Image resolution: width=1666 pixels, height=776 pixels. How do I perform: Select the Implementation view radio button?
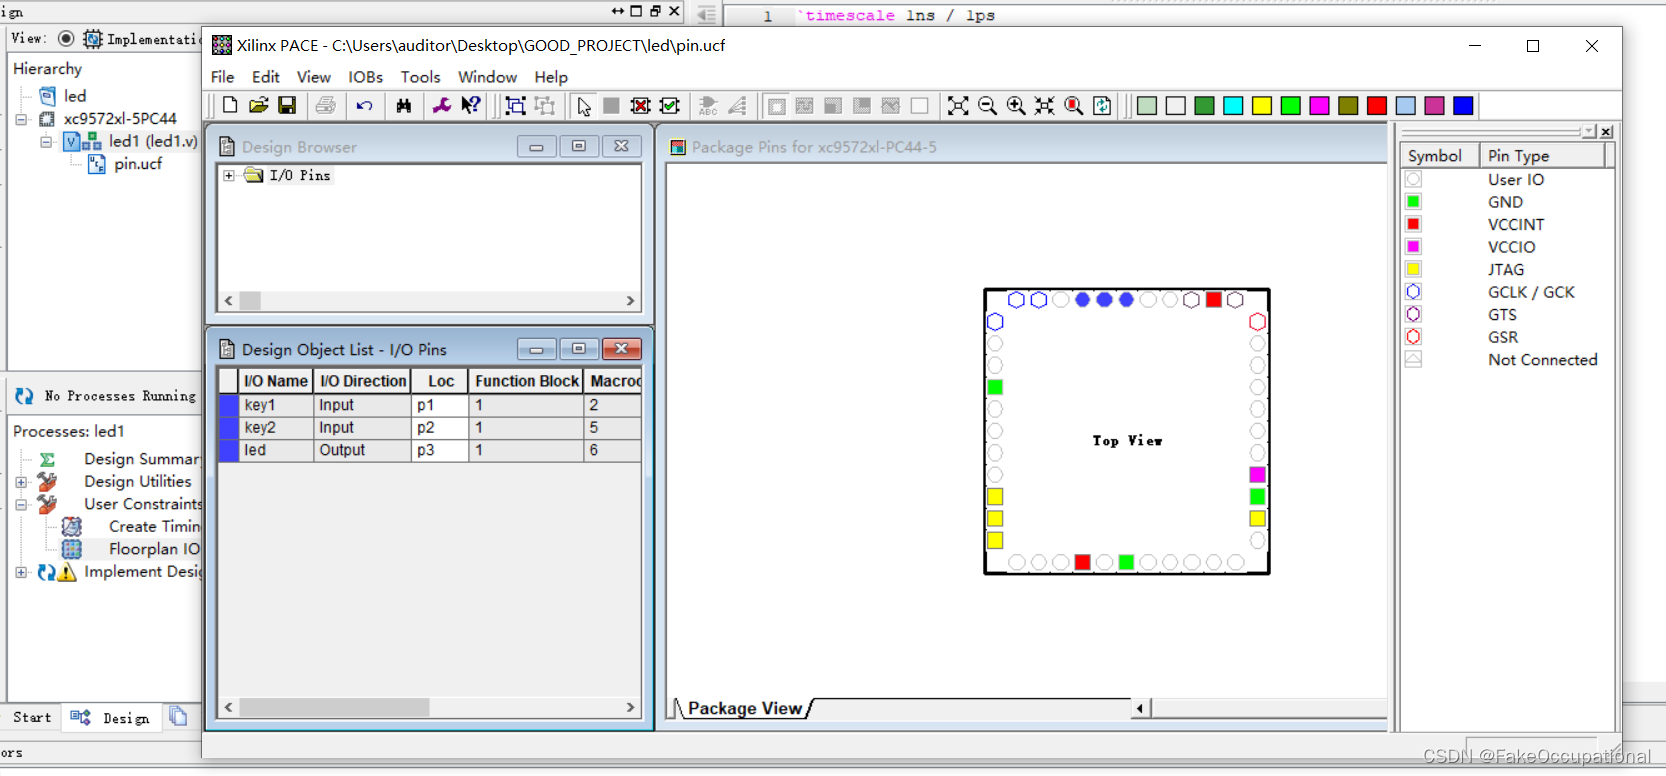pos(66,38)
